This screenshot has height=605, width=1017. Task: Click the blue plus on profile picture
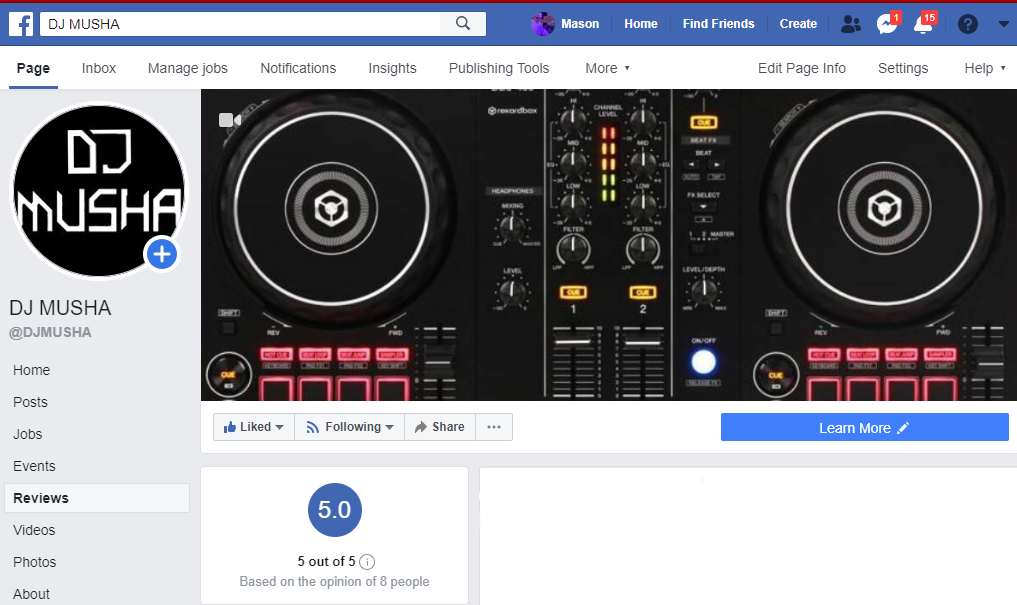coord(162,255)
